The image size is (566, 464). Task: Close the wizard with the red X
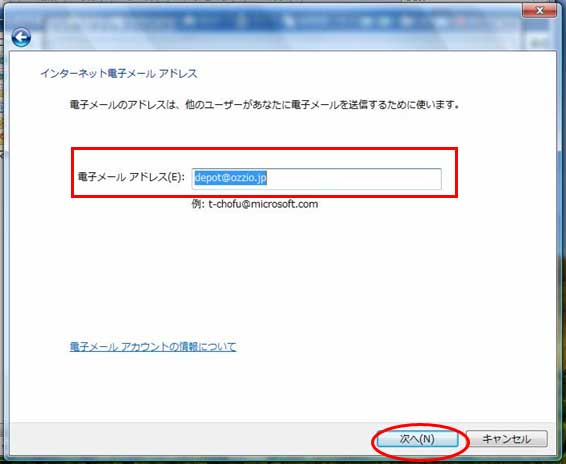539,10
